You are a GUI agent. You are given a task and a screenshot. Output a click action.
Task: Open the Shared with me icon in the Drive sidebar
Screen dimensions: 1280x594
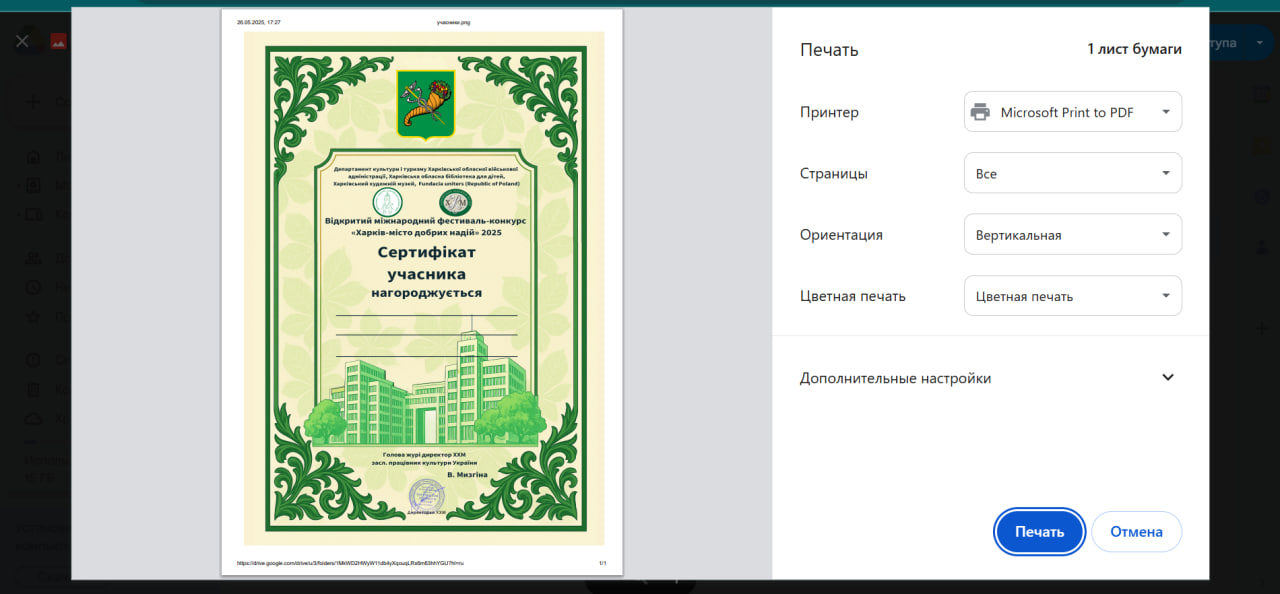coord(33,259)
